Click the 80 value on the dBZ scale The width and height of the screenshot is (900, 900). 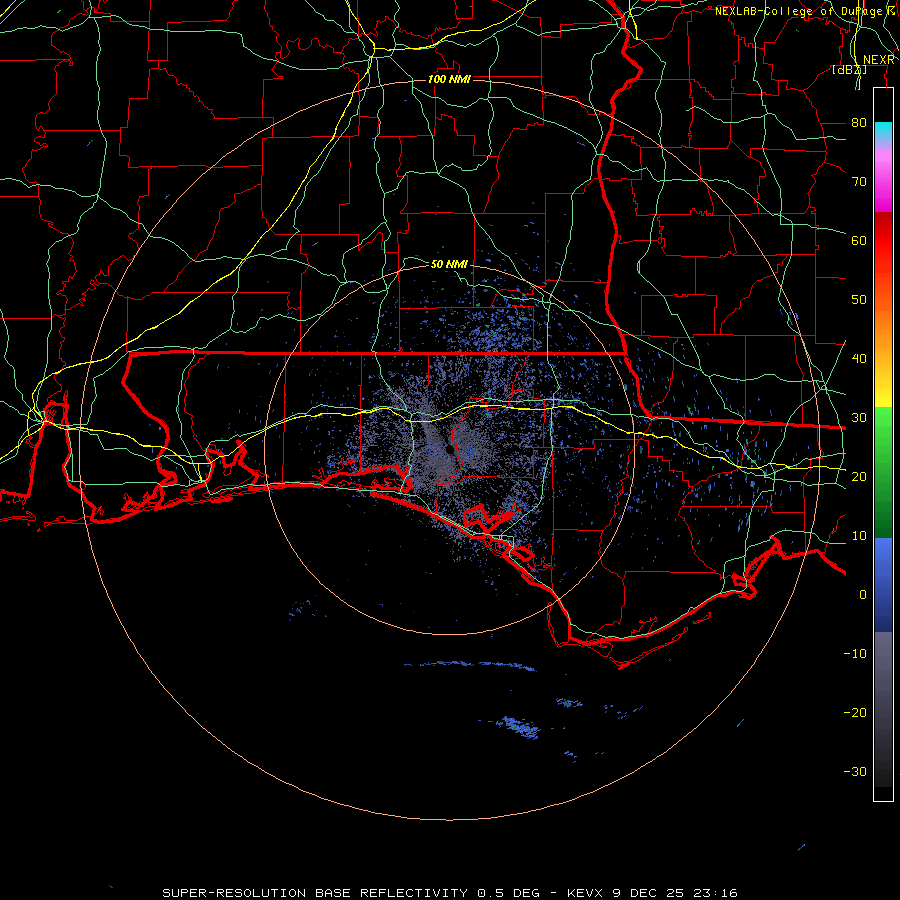click(859, 122)
